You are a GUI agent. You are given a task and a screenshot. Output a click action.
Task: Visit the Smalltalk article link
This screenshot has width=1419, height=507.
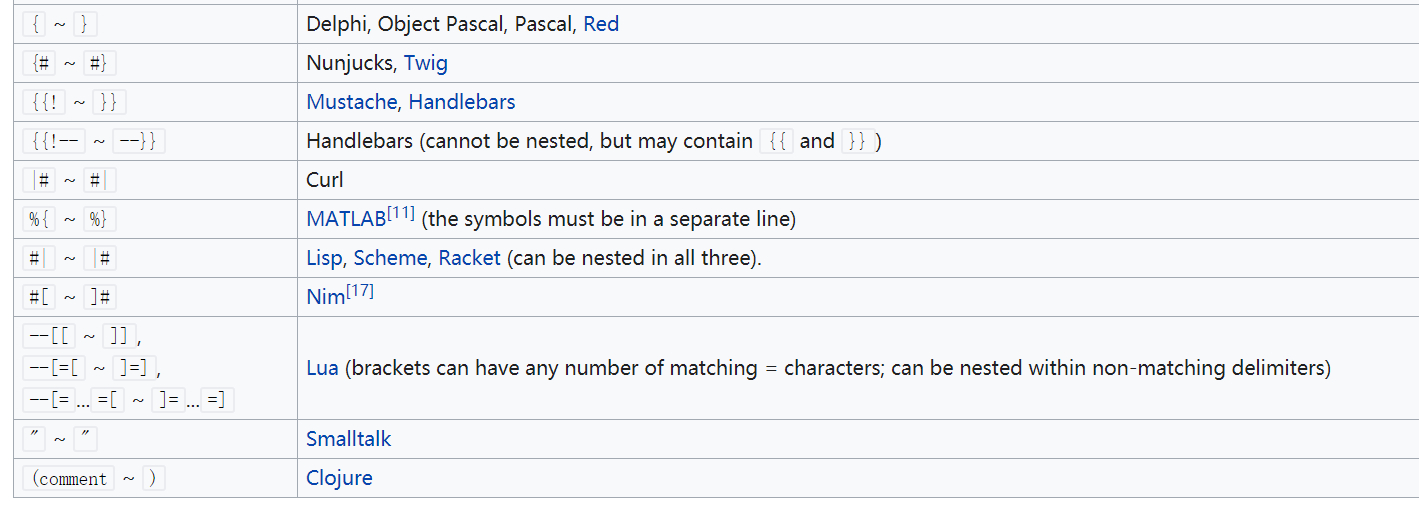point(349,439)
